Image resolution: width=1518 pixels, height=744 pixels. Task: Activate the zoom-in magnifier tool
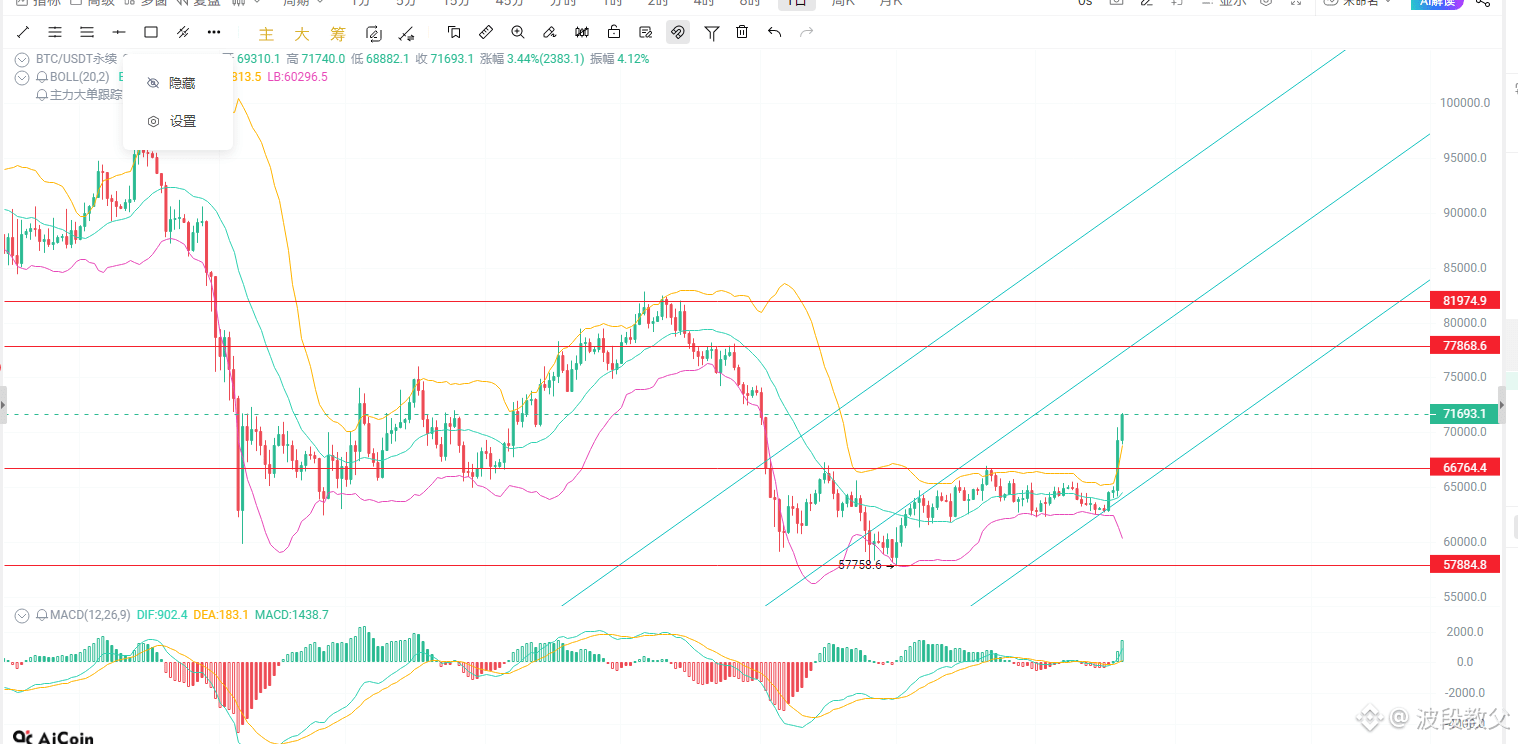[x=518, y=32]
